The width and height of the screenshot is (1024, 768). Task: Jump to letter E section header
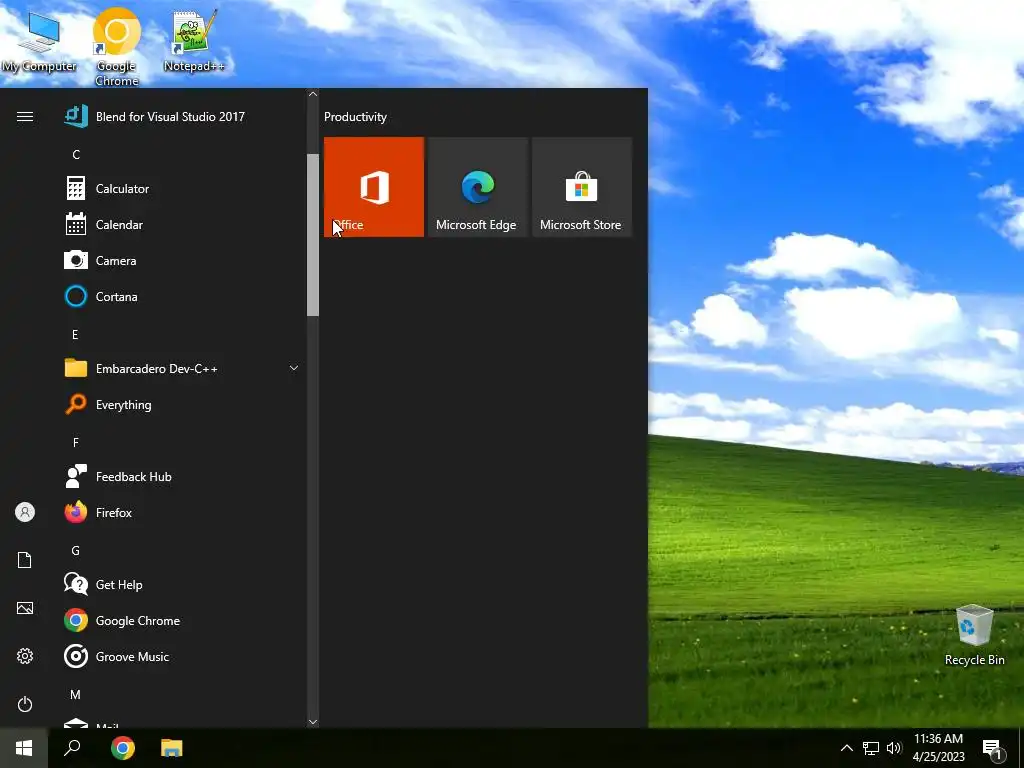[75, 334]
